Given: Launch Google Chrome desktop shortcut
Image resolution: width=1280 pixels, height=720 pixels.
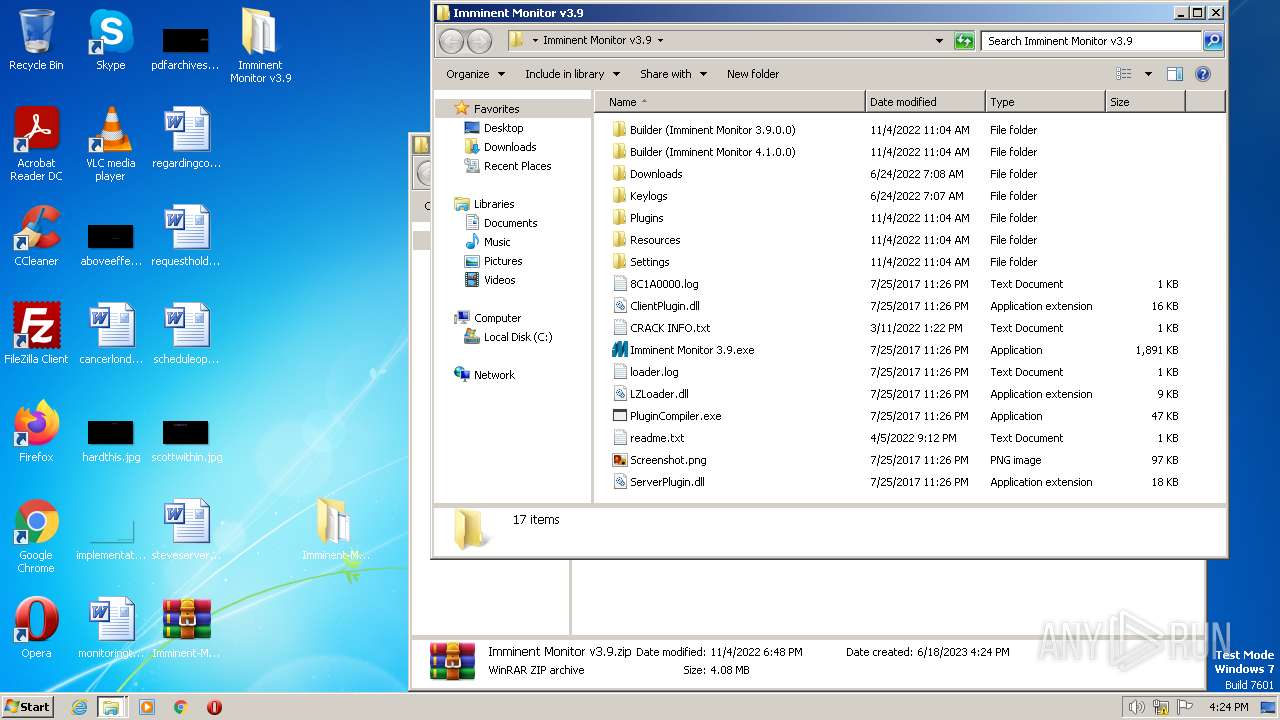Looking at the screenshot, I should tap(36, 536).
